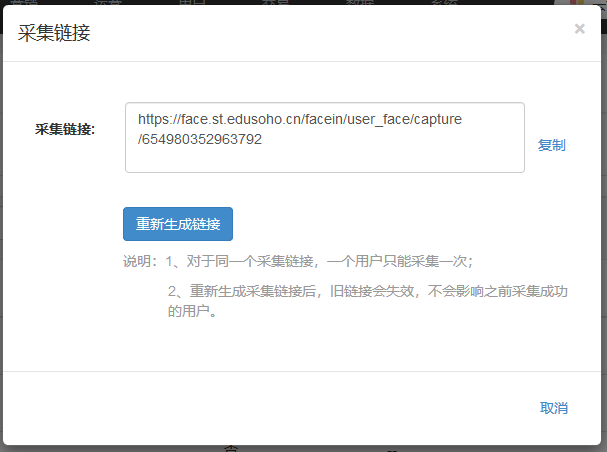The height and width of the screenshot is (452, 607).
Task: Click the bold 采集链接: field label
Action: (64, 129)
